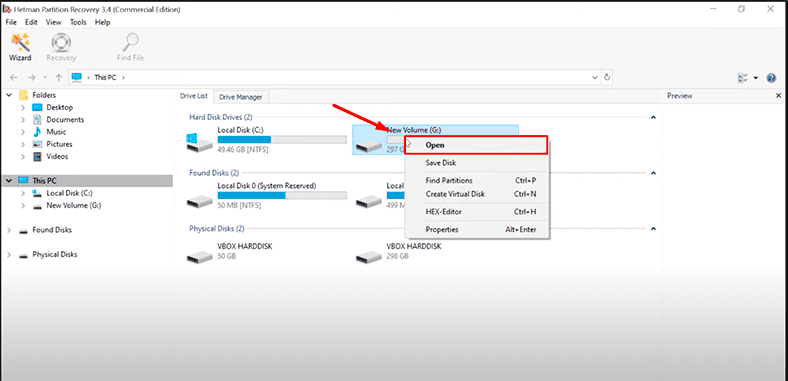Select New Volume (G:) tree item

(74, 205)
